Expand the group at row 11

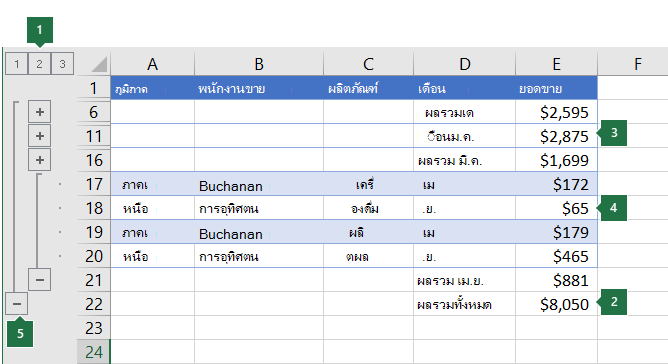click(x=40, y=136)
